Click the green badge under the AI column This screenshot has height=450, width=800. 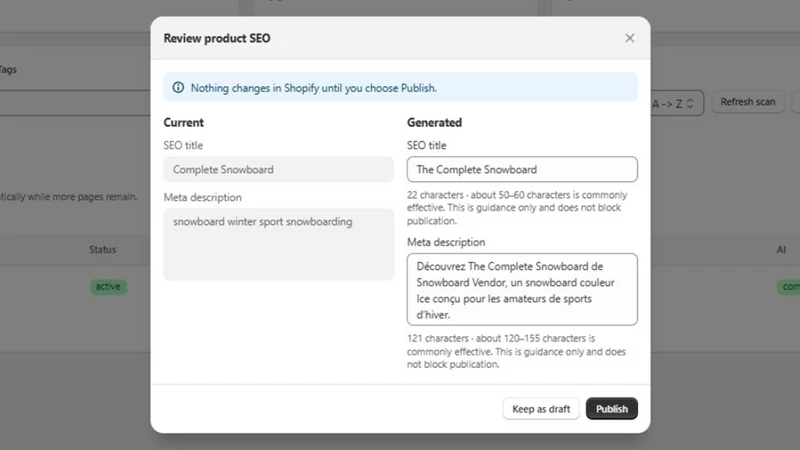click(x=788, y=286)
